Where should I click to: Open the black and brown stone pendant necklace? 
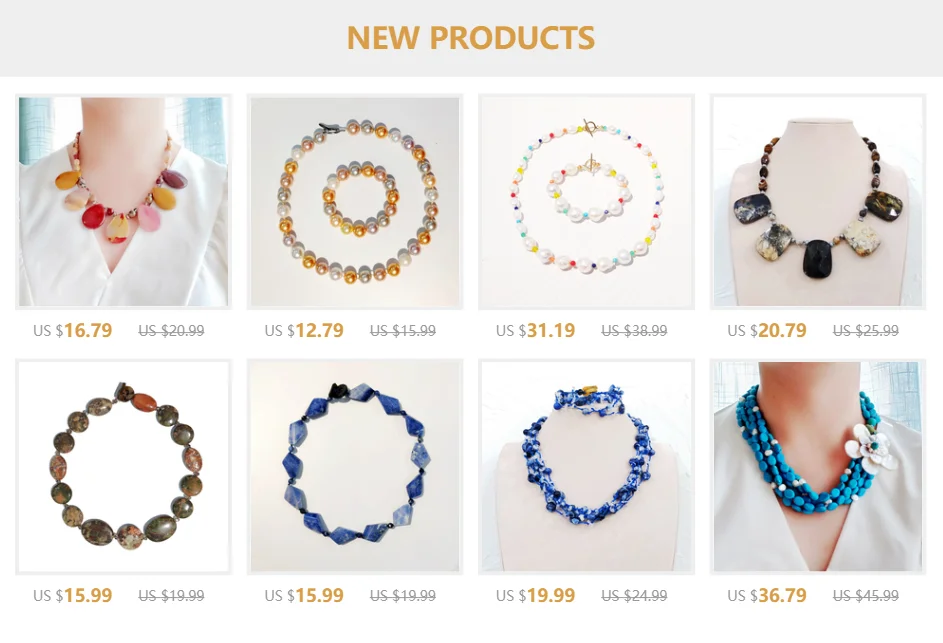818,202
